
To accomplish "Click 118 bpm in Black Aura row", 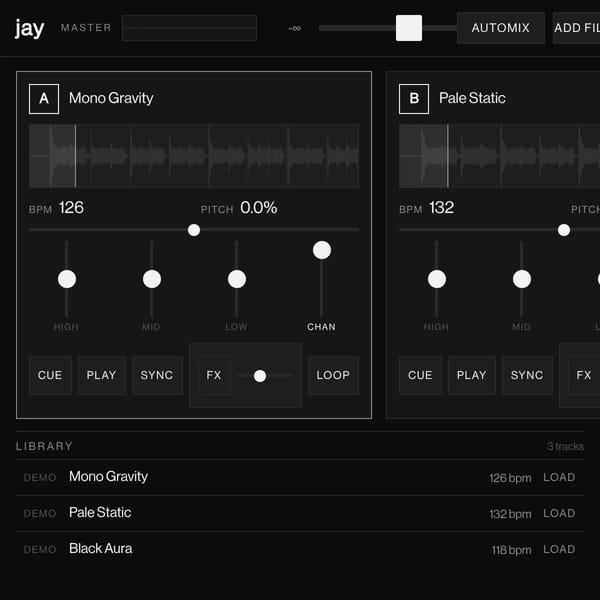I will (x=512, y=550).
